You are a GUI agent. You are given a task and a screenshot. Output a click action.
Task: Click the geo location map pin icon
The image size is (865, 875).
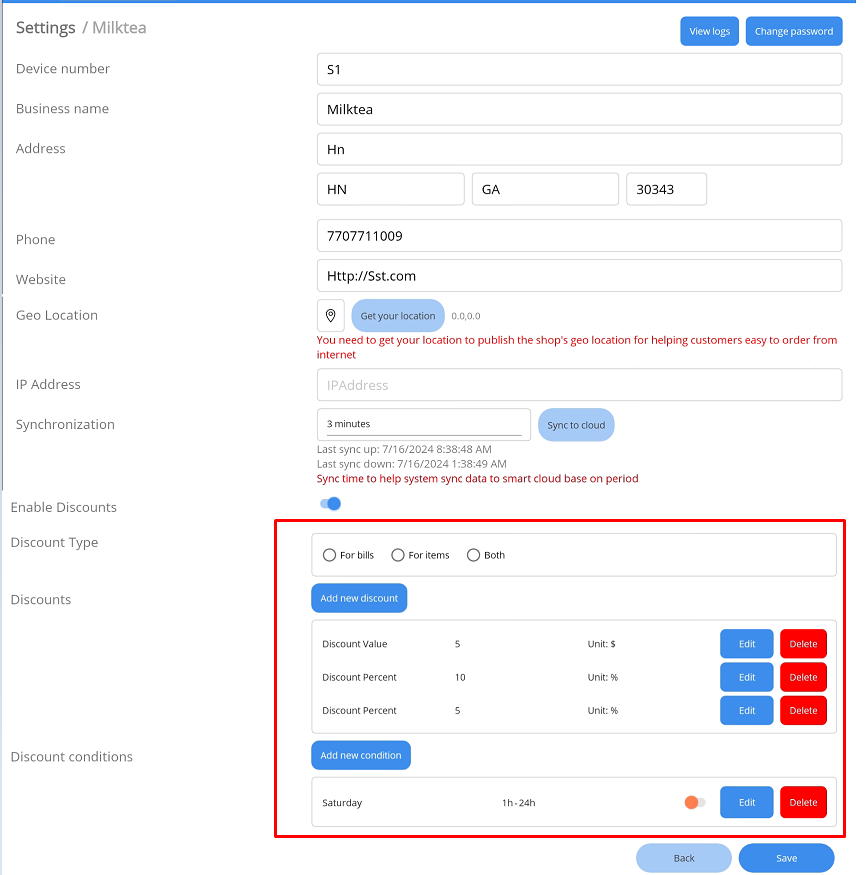click(x=330, y=316)
